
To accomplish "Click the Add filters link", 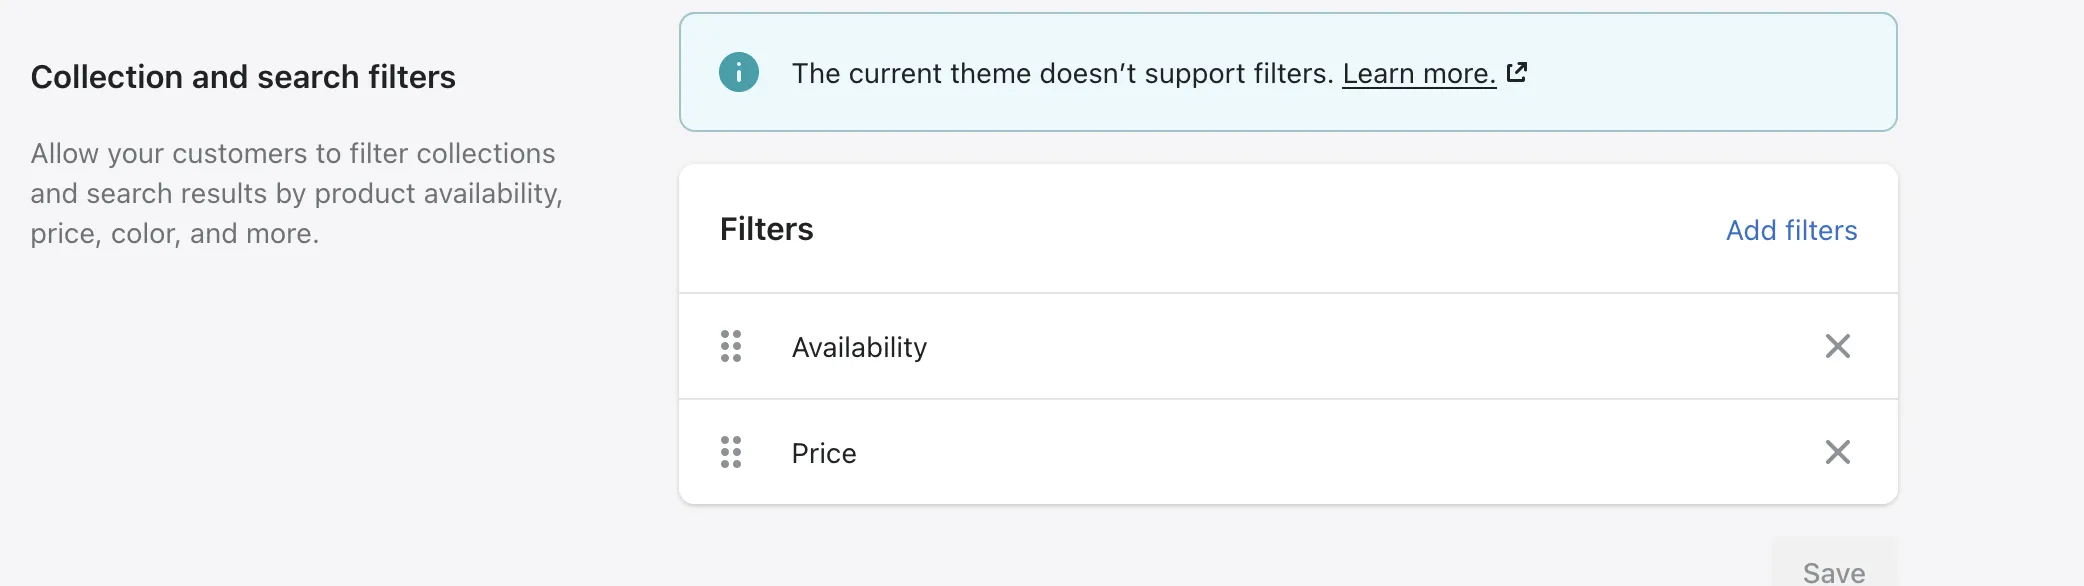I will pos(1791,230).
